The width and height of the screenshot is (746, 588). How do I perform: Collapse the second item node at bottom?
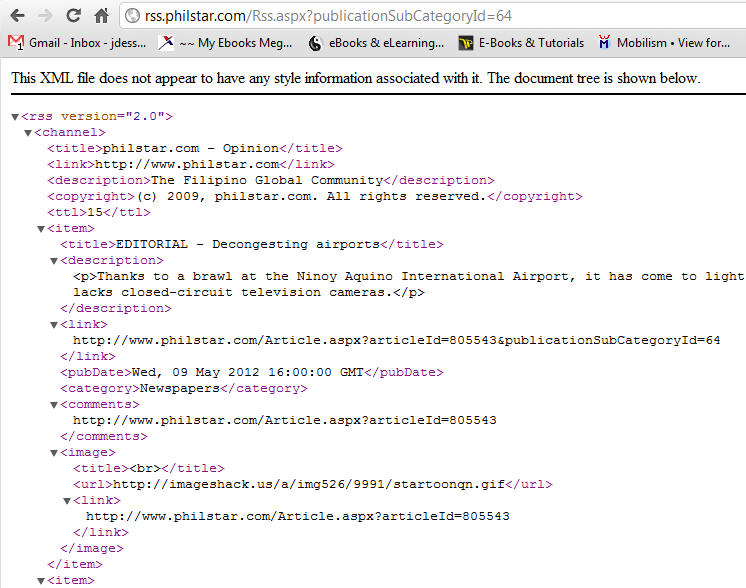41,581
